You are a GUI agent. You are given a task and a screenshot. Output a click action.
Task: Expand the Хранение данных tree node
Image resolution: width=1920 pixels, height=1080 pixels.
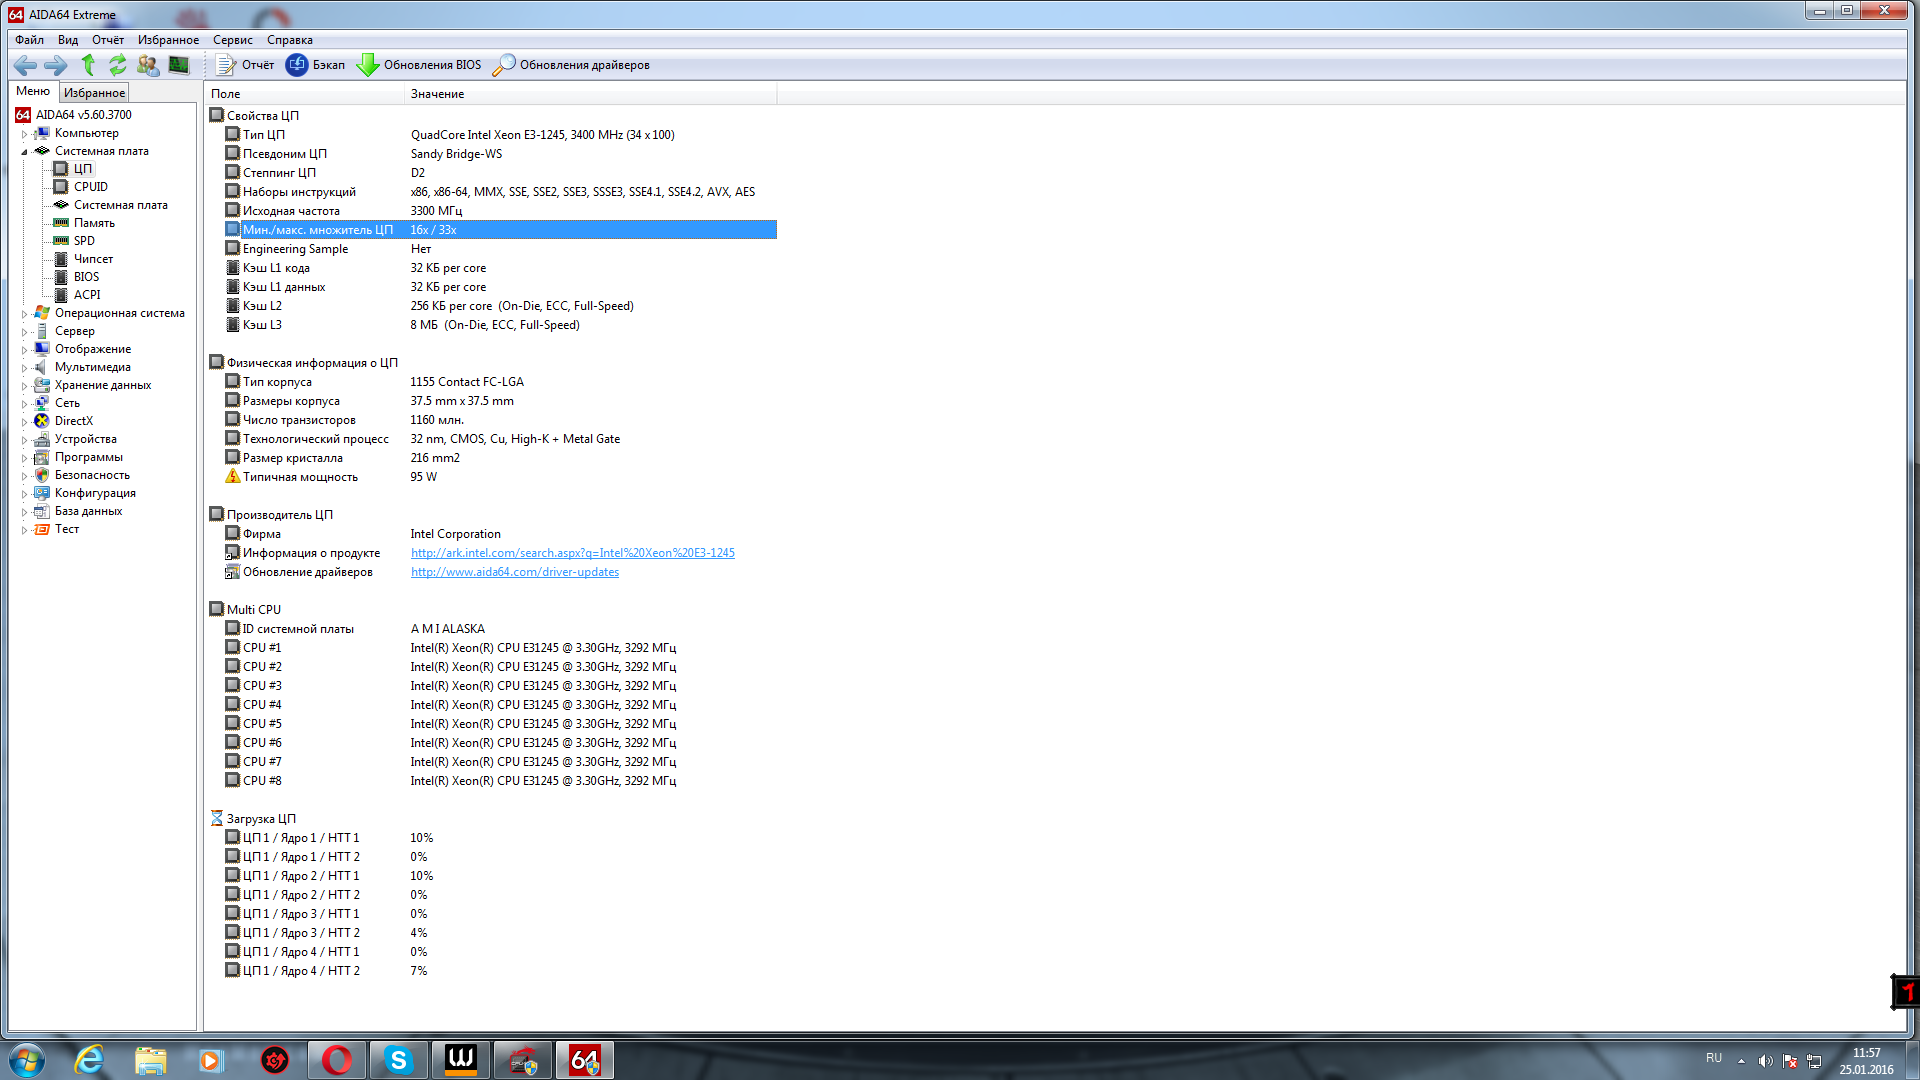(x=24, y=385)
